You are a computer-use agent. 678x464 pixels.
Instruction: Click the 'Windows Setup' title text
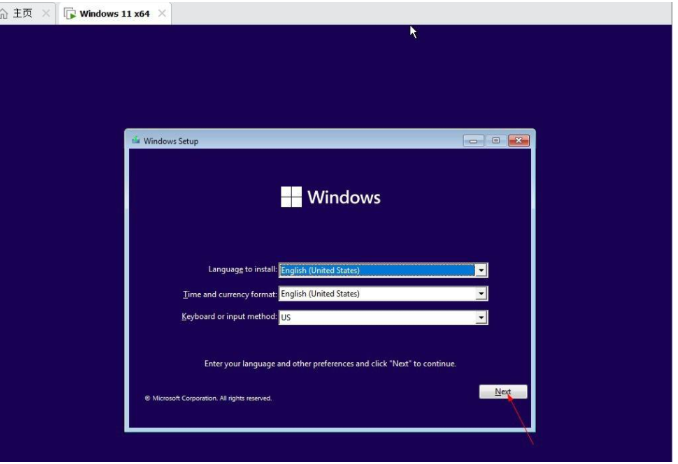(171, 141)
